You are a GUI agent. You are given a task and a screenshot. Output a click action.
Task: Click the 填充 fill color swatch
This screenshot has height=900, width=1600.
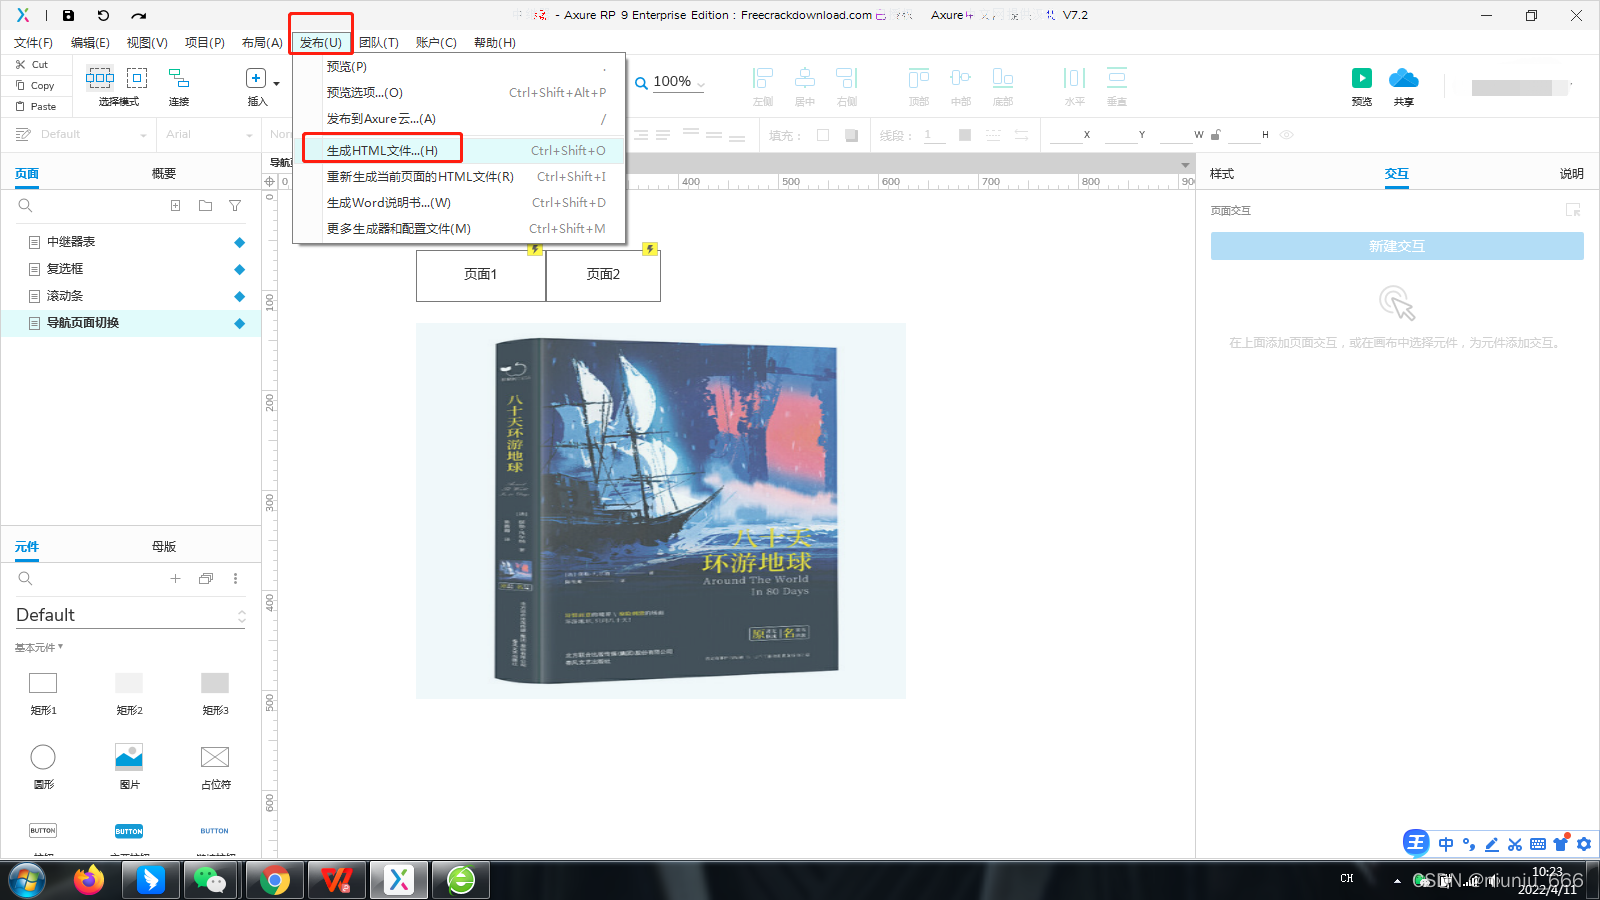pyautogui.click(x=823, y=135)
